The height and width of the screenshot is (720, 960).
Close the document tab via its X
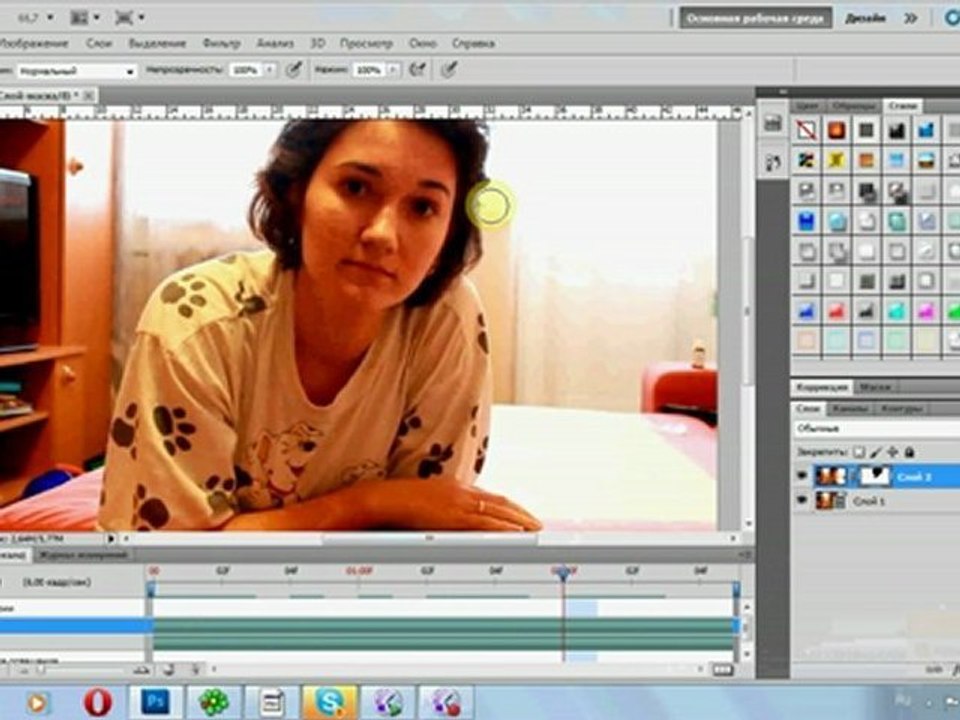[88, 96]
